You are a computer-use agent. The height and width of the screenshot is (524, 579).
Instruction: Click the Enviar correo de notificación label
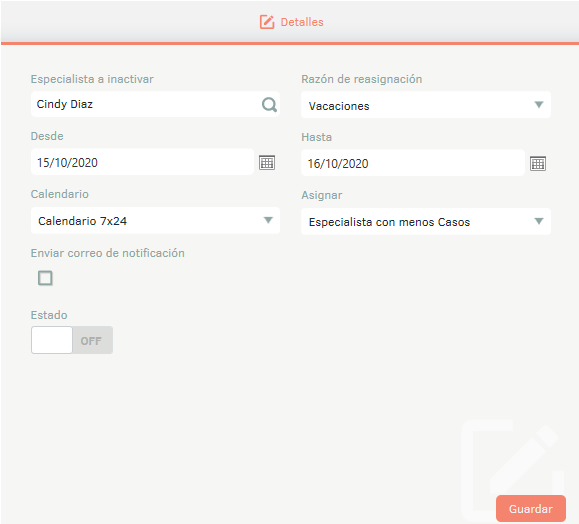click(107, 253)
